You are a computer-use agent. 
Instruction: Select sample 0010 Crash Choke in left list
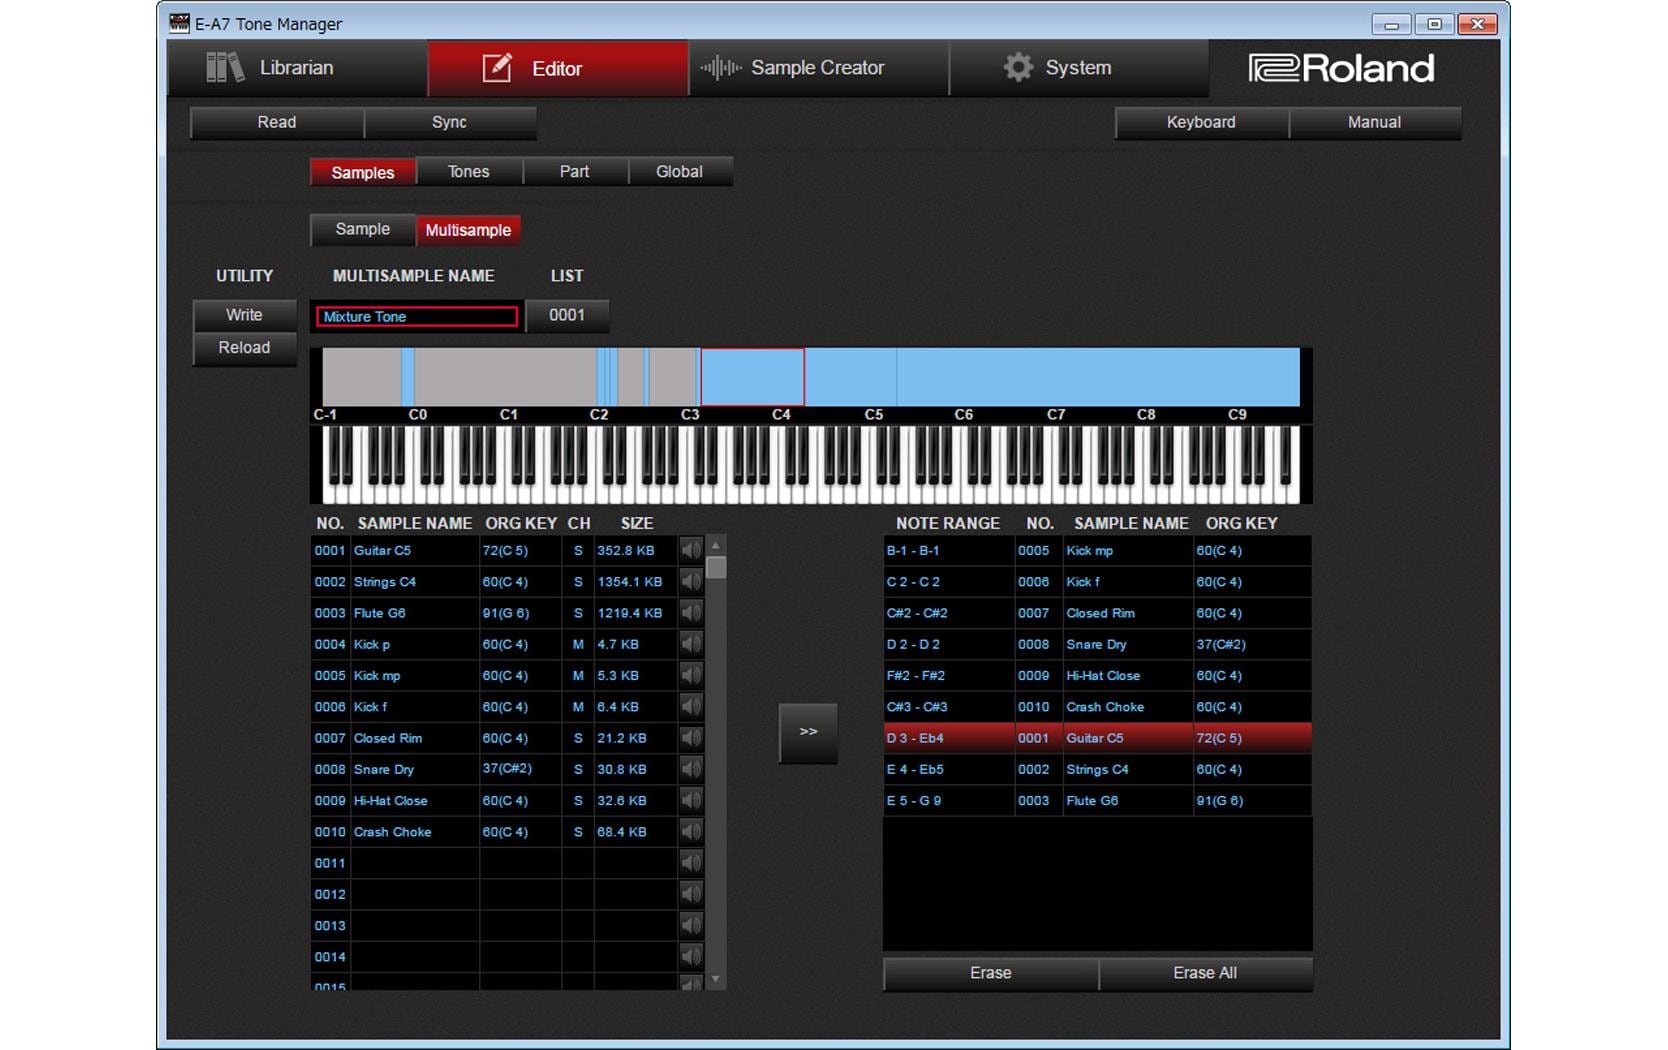494,831
